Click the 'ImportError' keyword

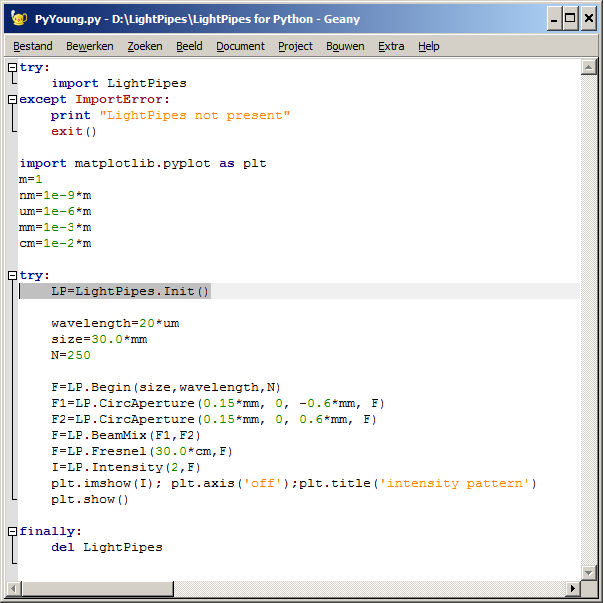click(119, 99)
